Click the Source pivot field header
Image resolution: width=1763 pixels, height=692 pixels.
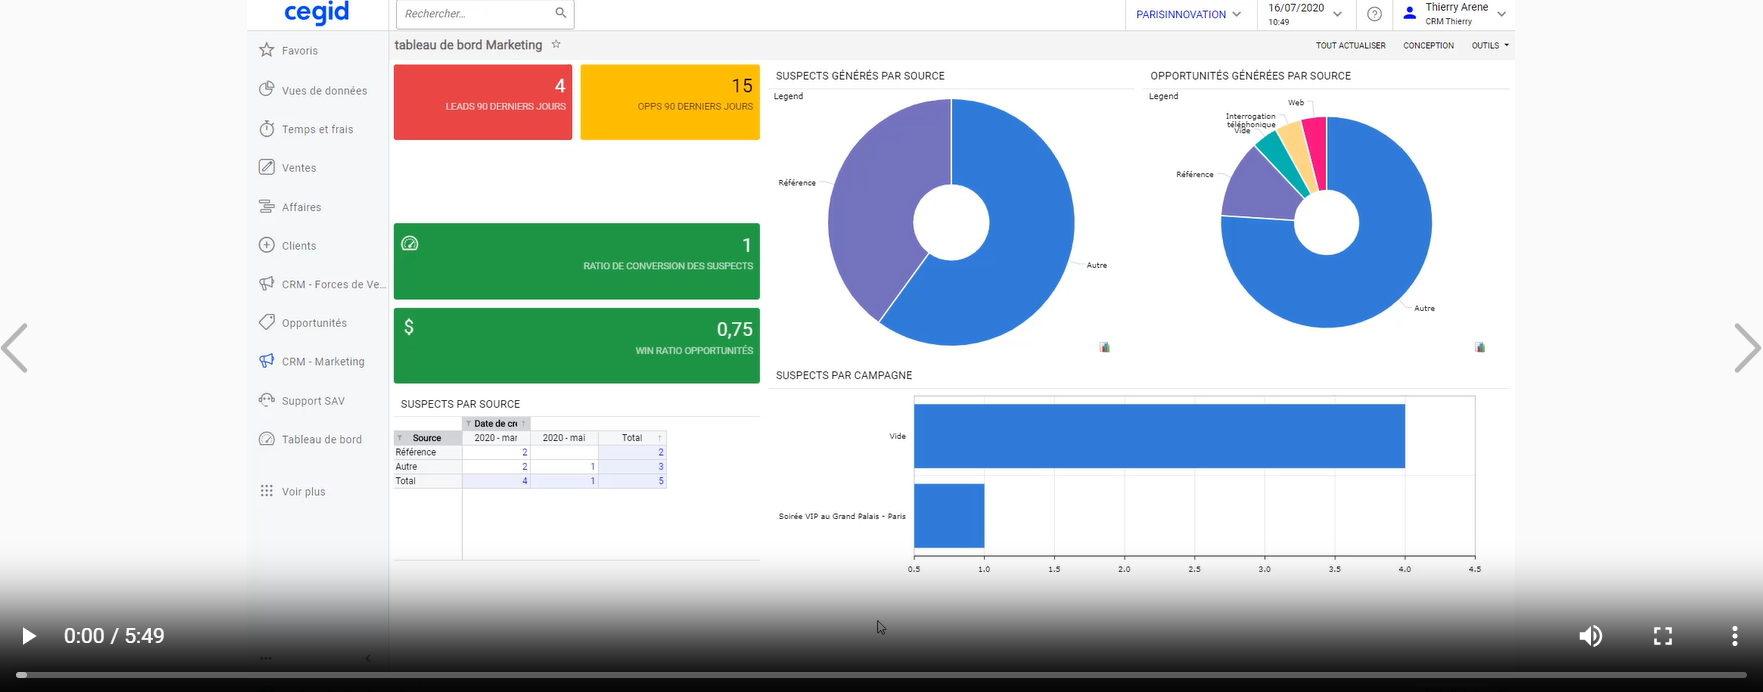click(427, 438)
